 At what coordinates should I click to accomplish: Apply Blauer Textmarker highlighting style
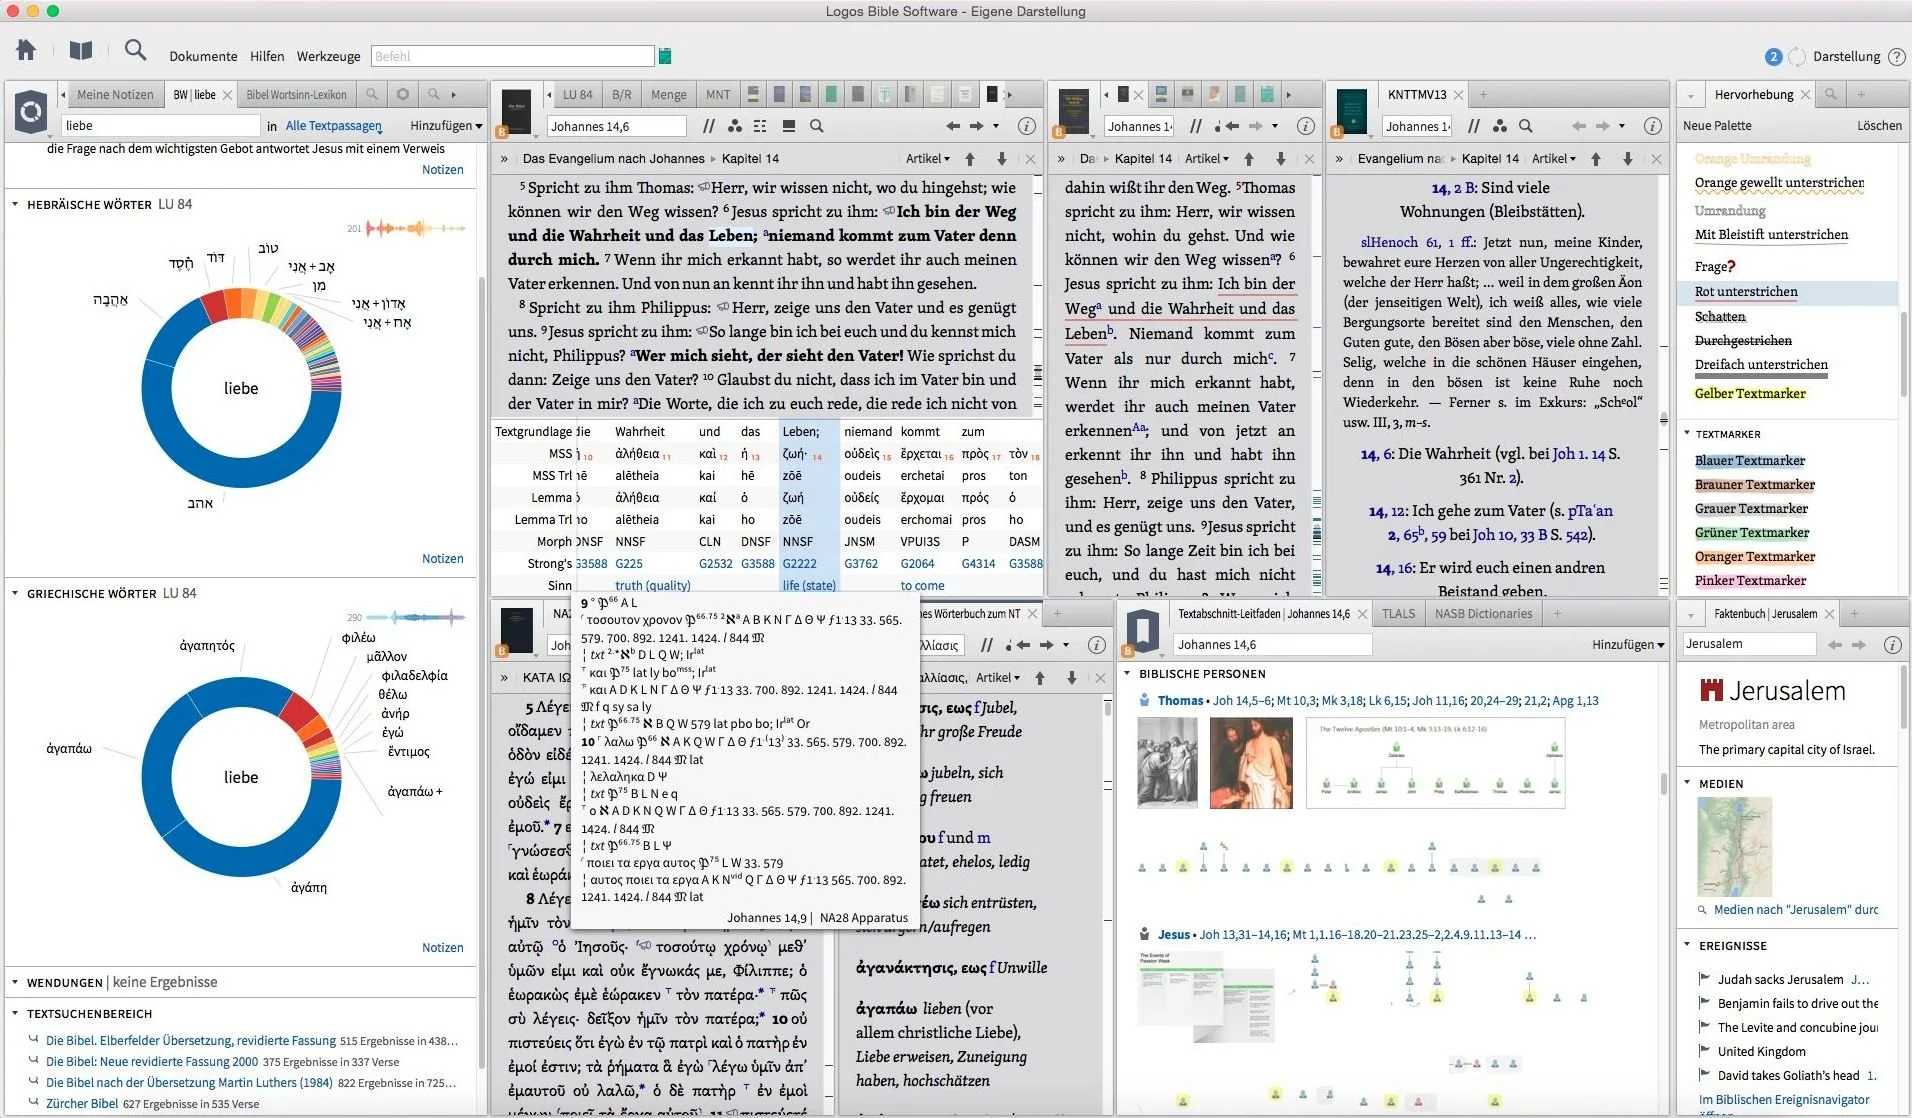point(1750,461)
